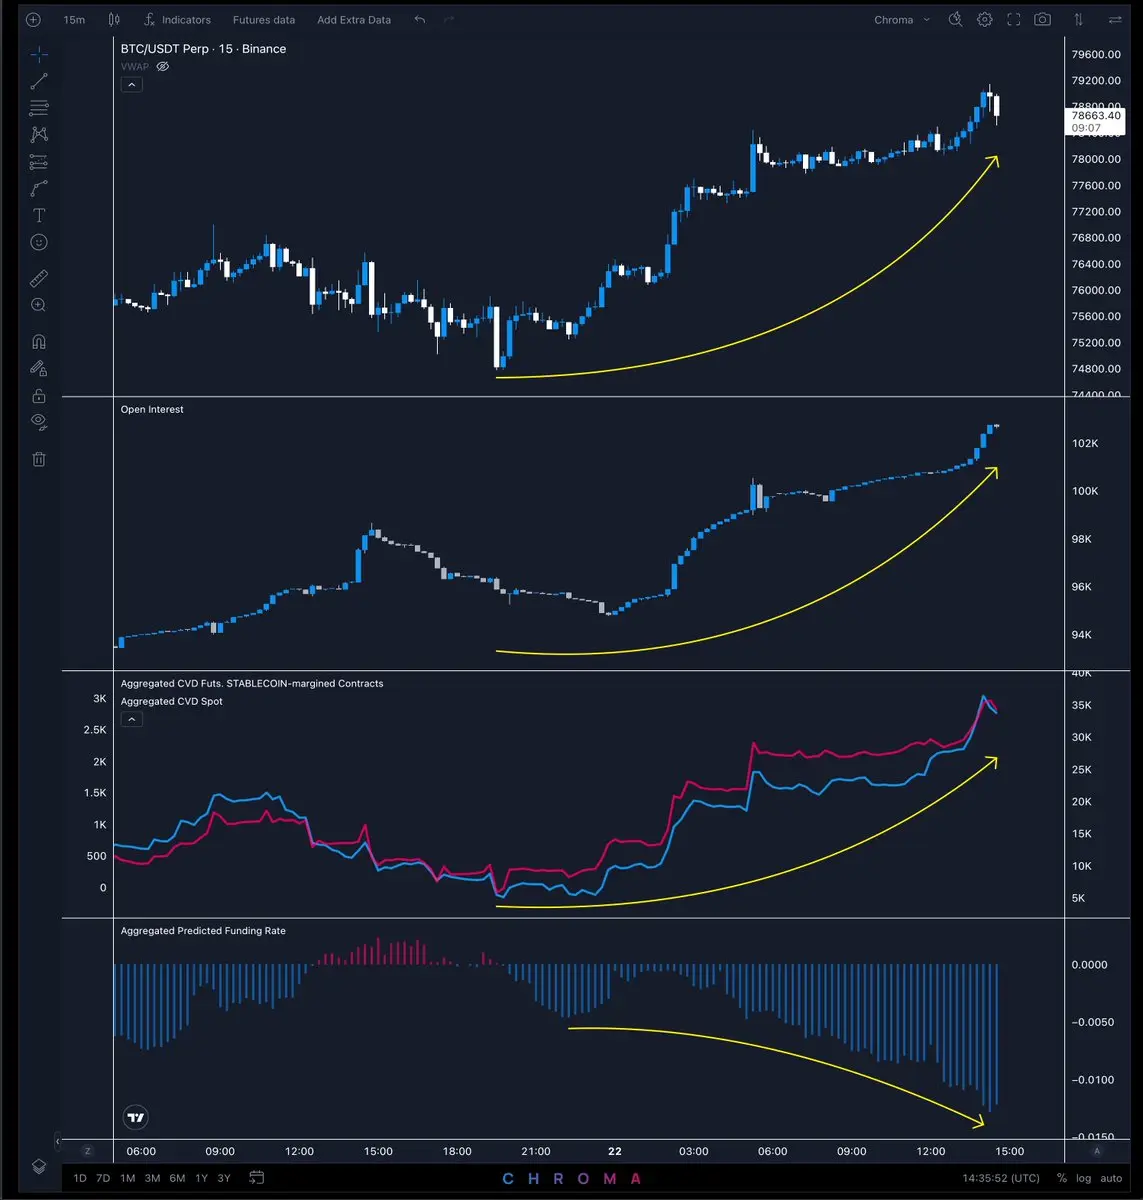Viewport: 1143px width, 1200px height.
Task: Collapse the Aggregated CVD legend
Action: pyautogui.click(x=132, y=719)
